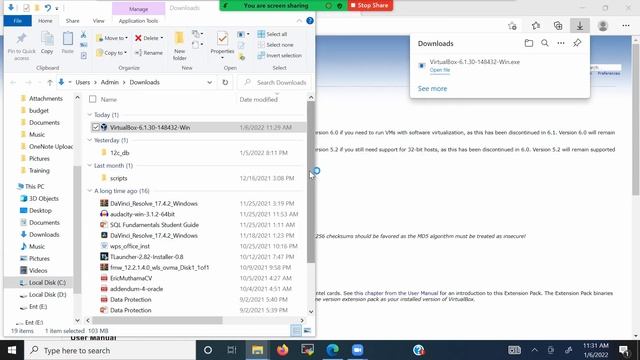
Task: Open downloads folder icon in Edge Downloads panel
Action: click(529, 43)
